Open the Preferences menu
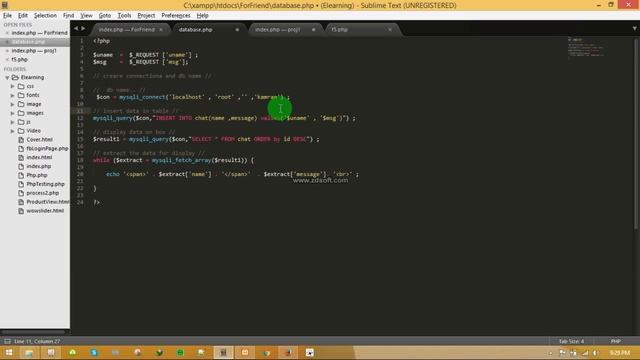This screenshot has width=640, height=360. coord(176,16)
